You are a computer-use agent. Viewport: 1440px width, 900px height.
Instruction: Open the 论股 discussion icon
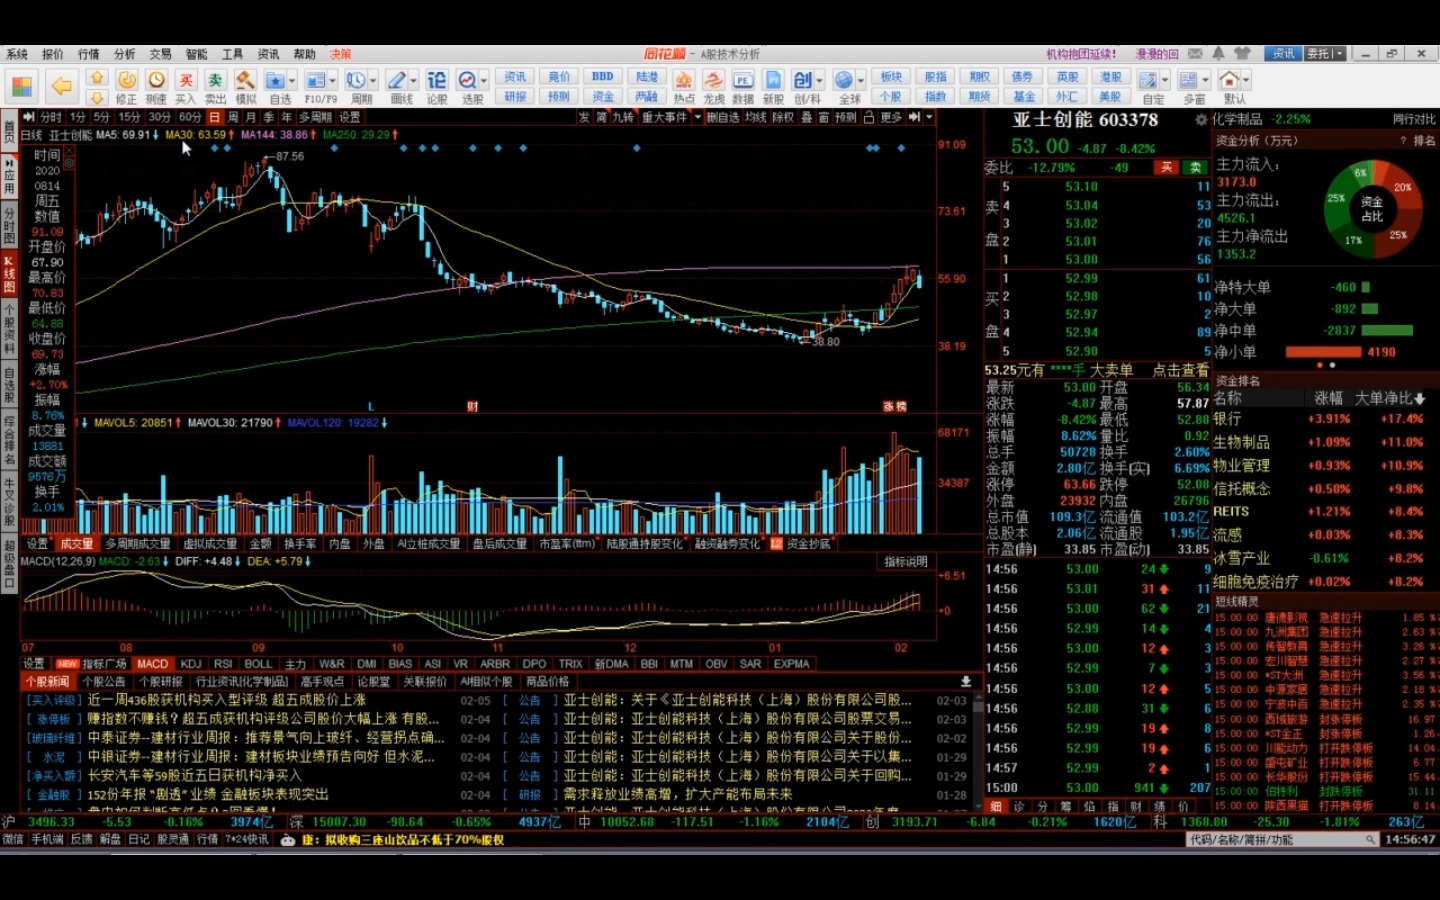(x=437, y=80)
